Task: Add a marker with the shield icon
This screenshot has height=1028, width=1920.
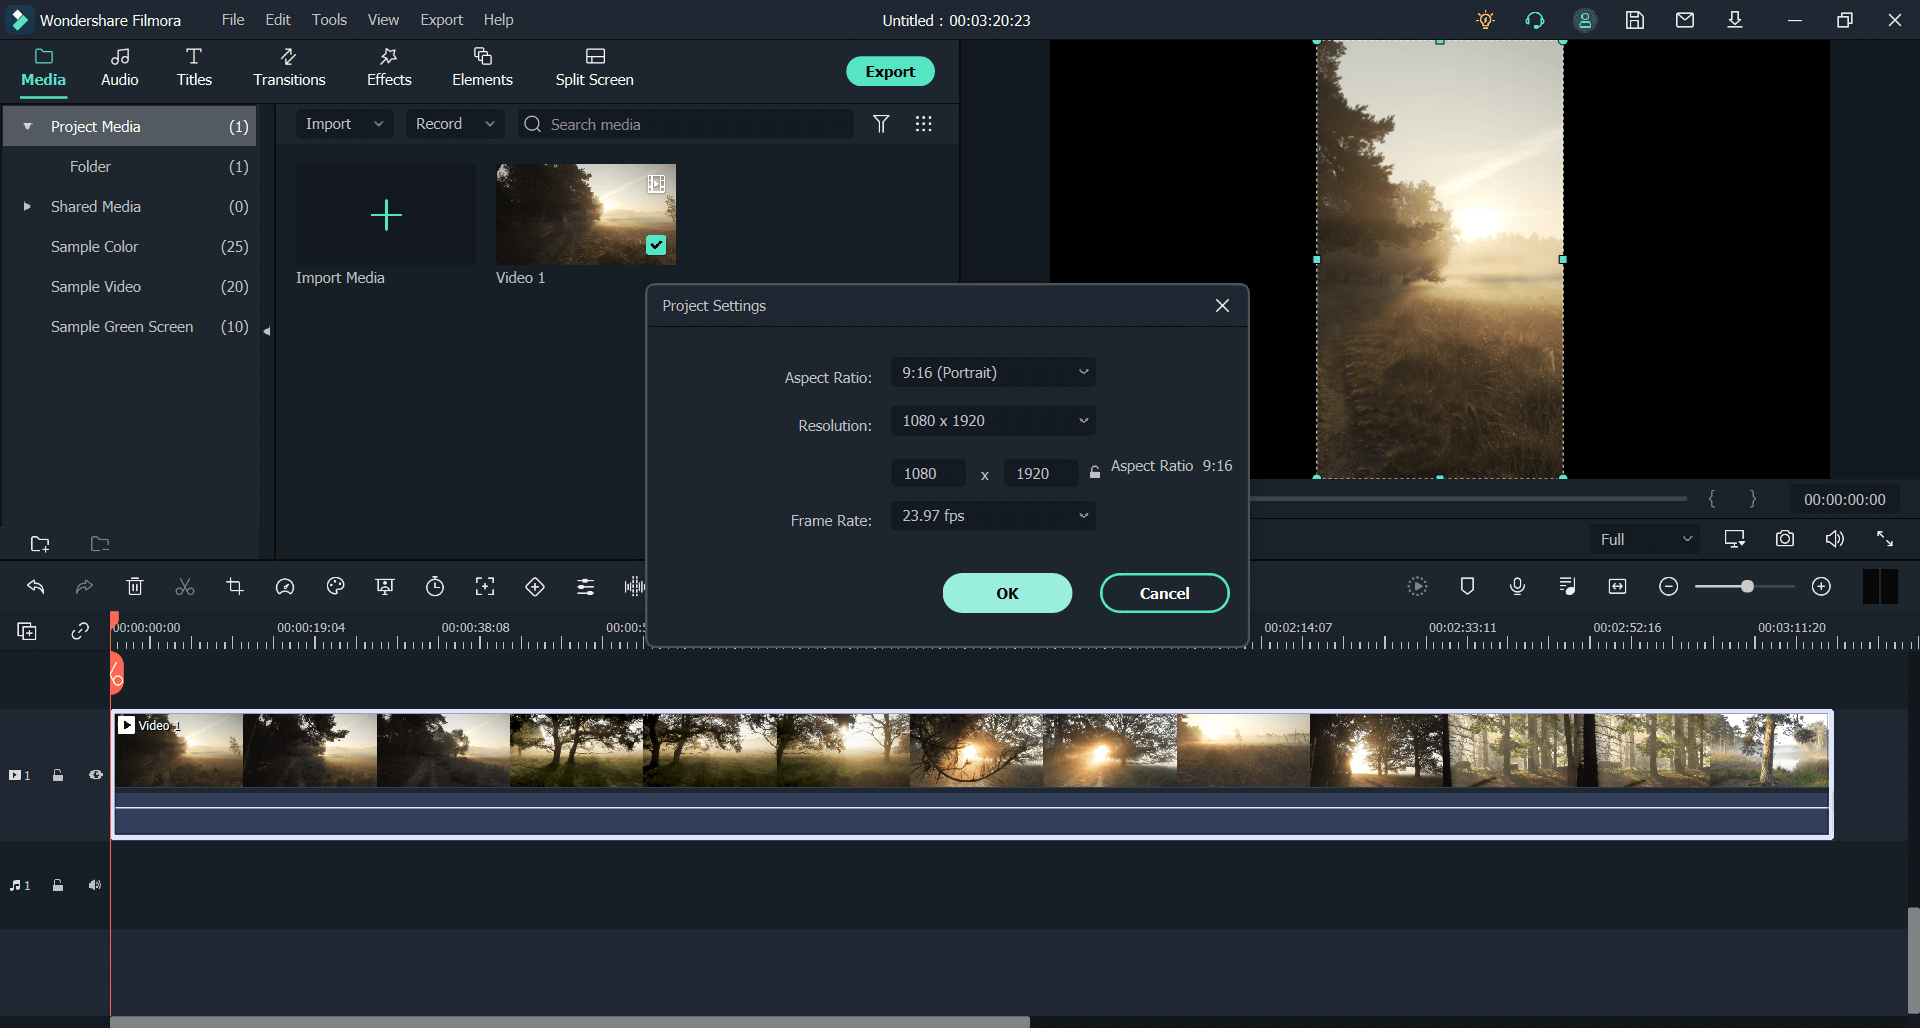Action: click(x=1467, y=586)
